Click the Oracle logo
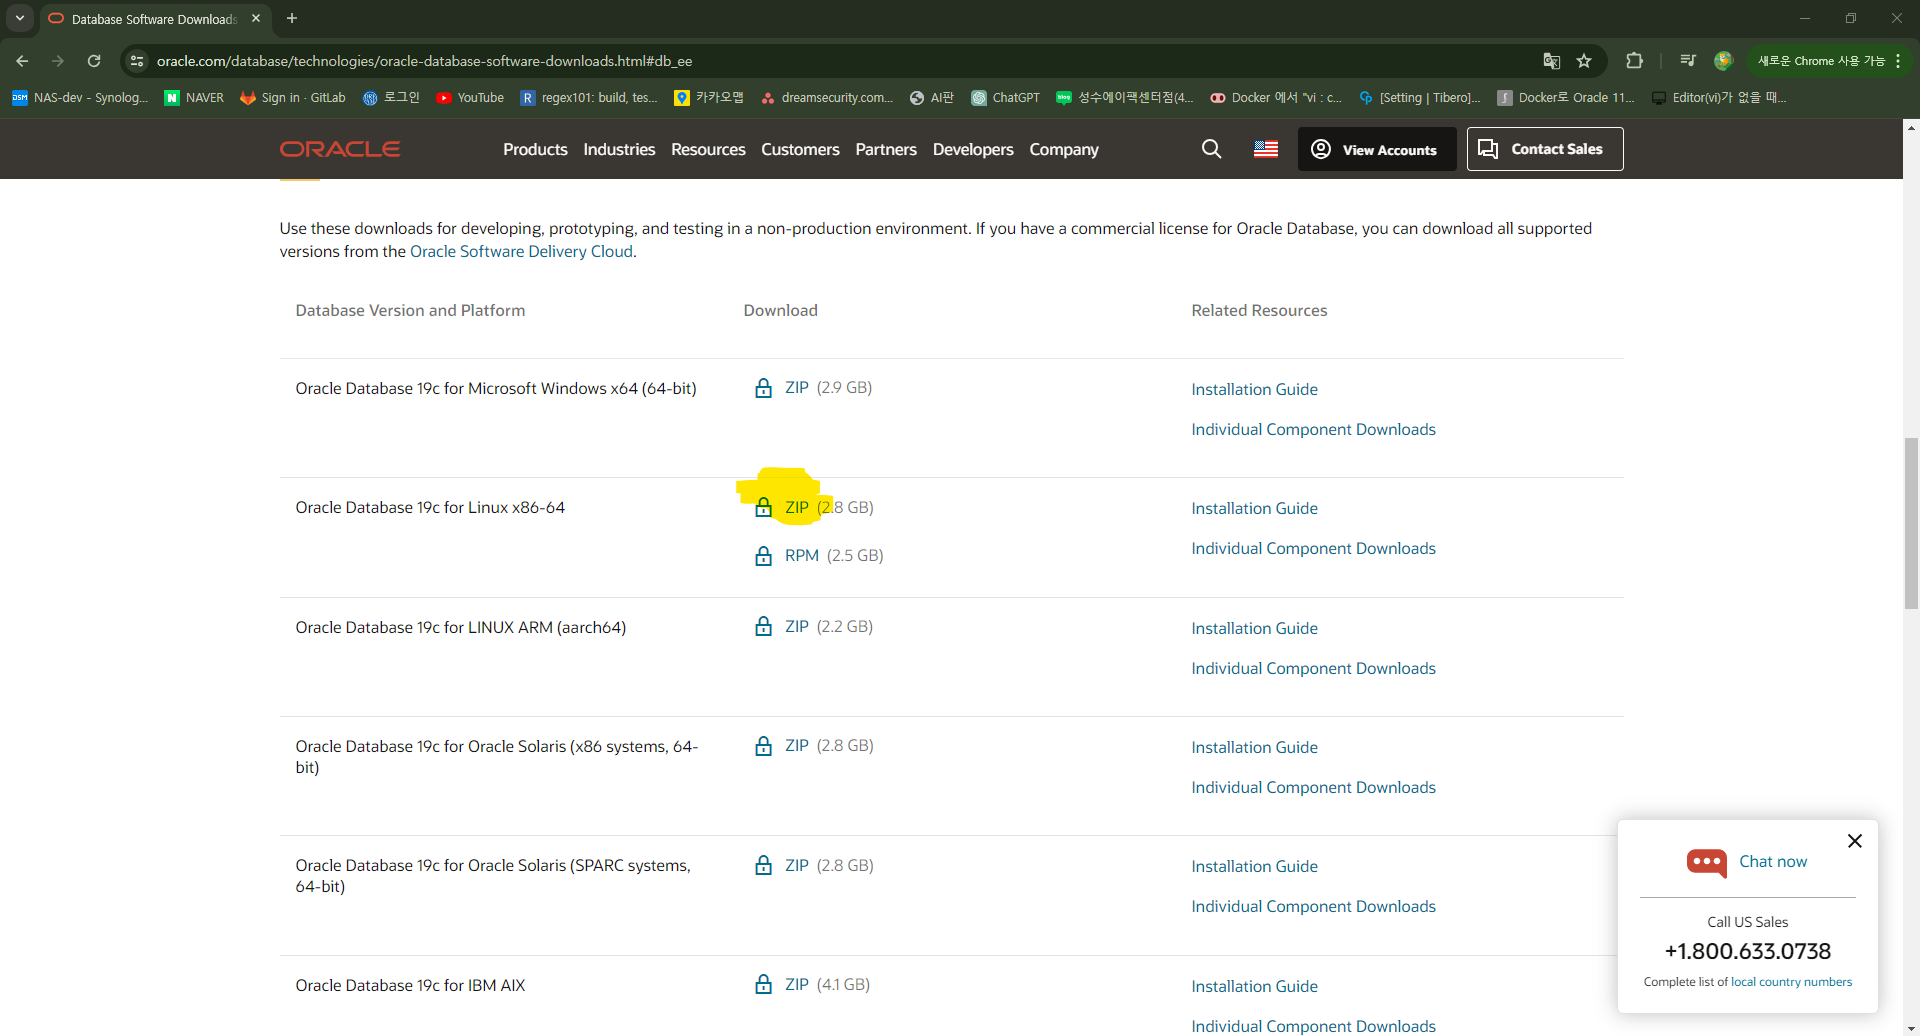The image size is (1920, 1036). pyautogui.click(x=340, y=149)
